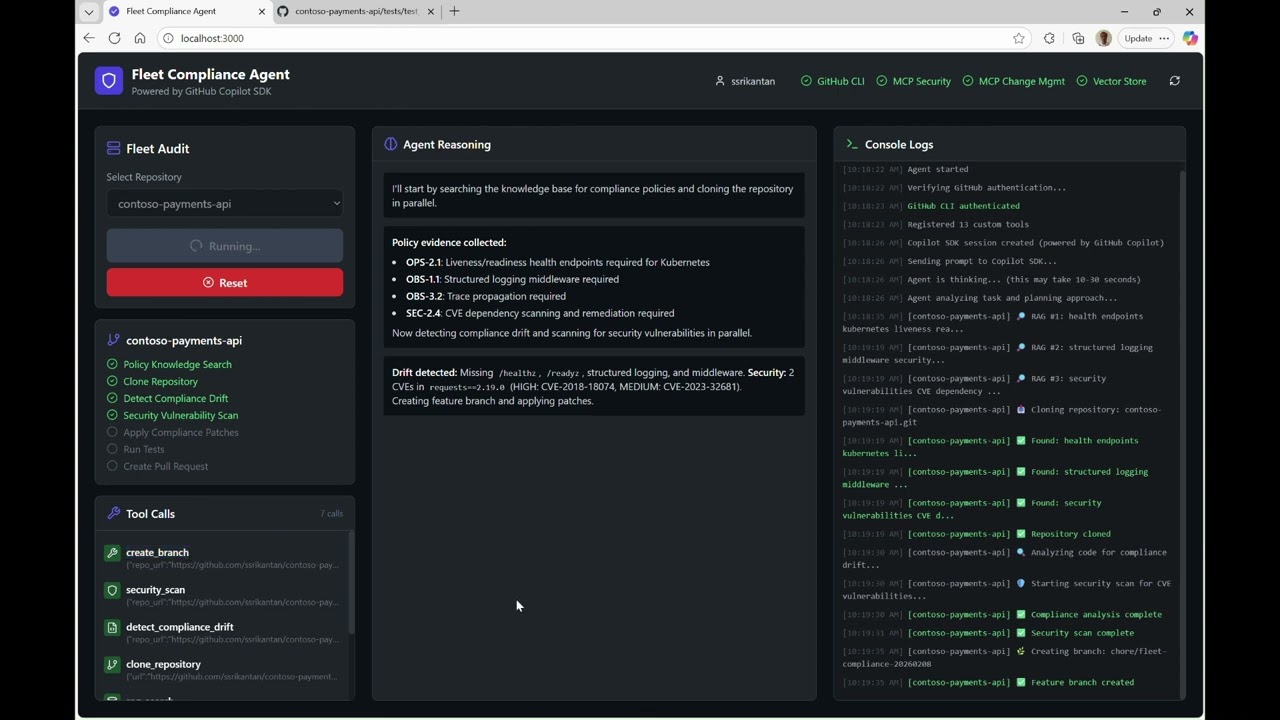Image resolution: width=1280 pixels, height=720 pixels.
Task: Open the browser collections icon
Action: 1078,38
